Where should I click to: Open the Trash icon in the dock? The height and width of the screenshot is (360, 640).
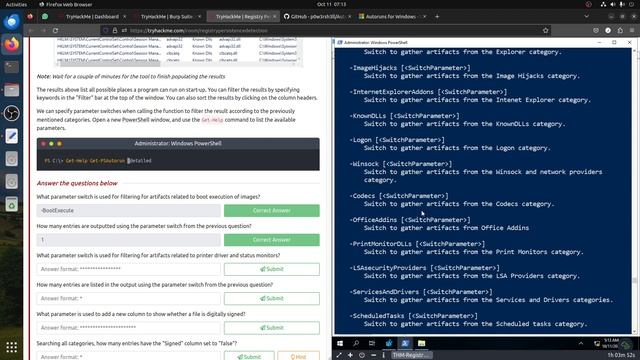click(x=11, y=204)
